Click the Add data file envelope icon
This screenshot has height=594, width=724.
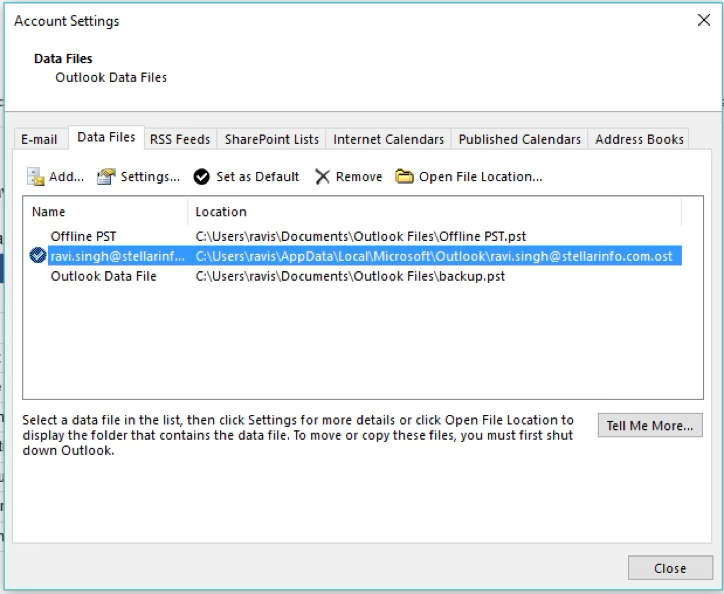click(x=36, y=176)
